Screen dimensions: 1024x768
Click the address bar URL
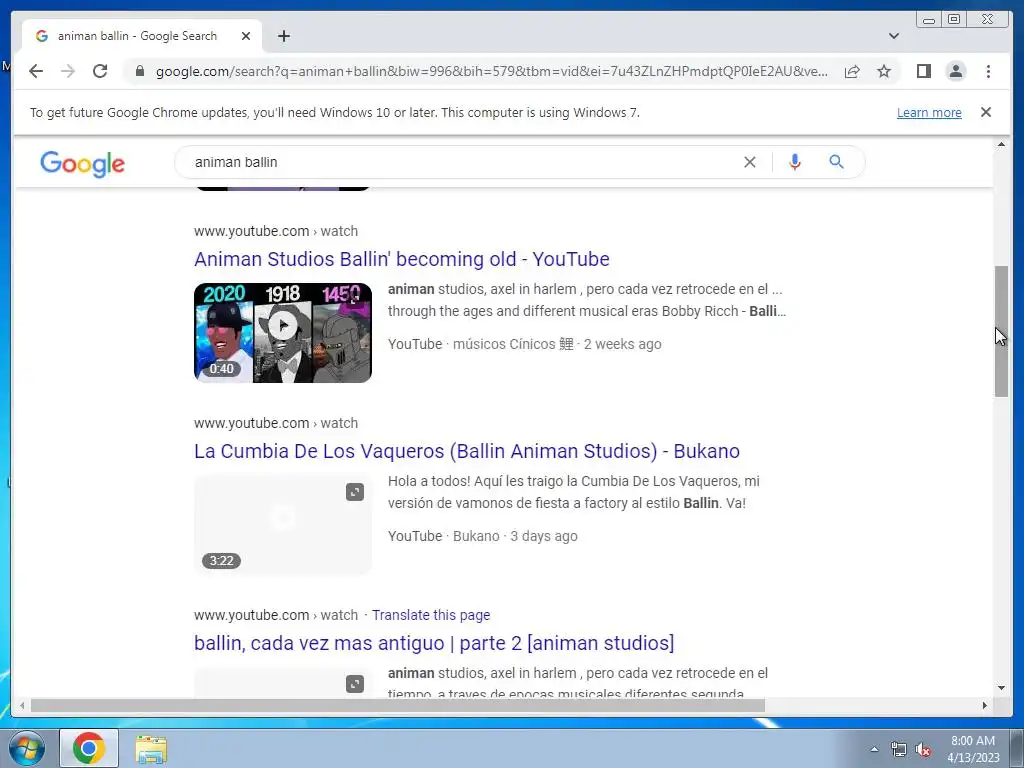(x=491, y=71)
